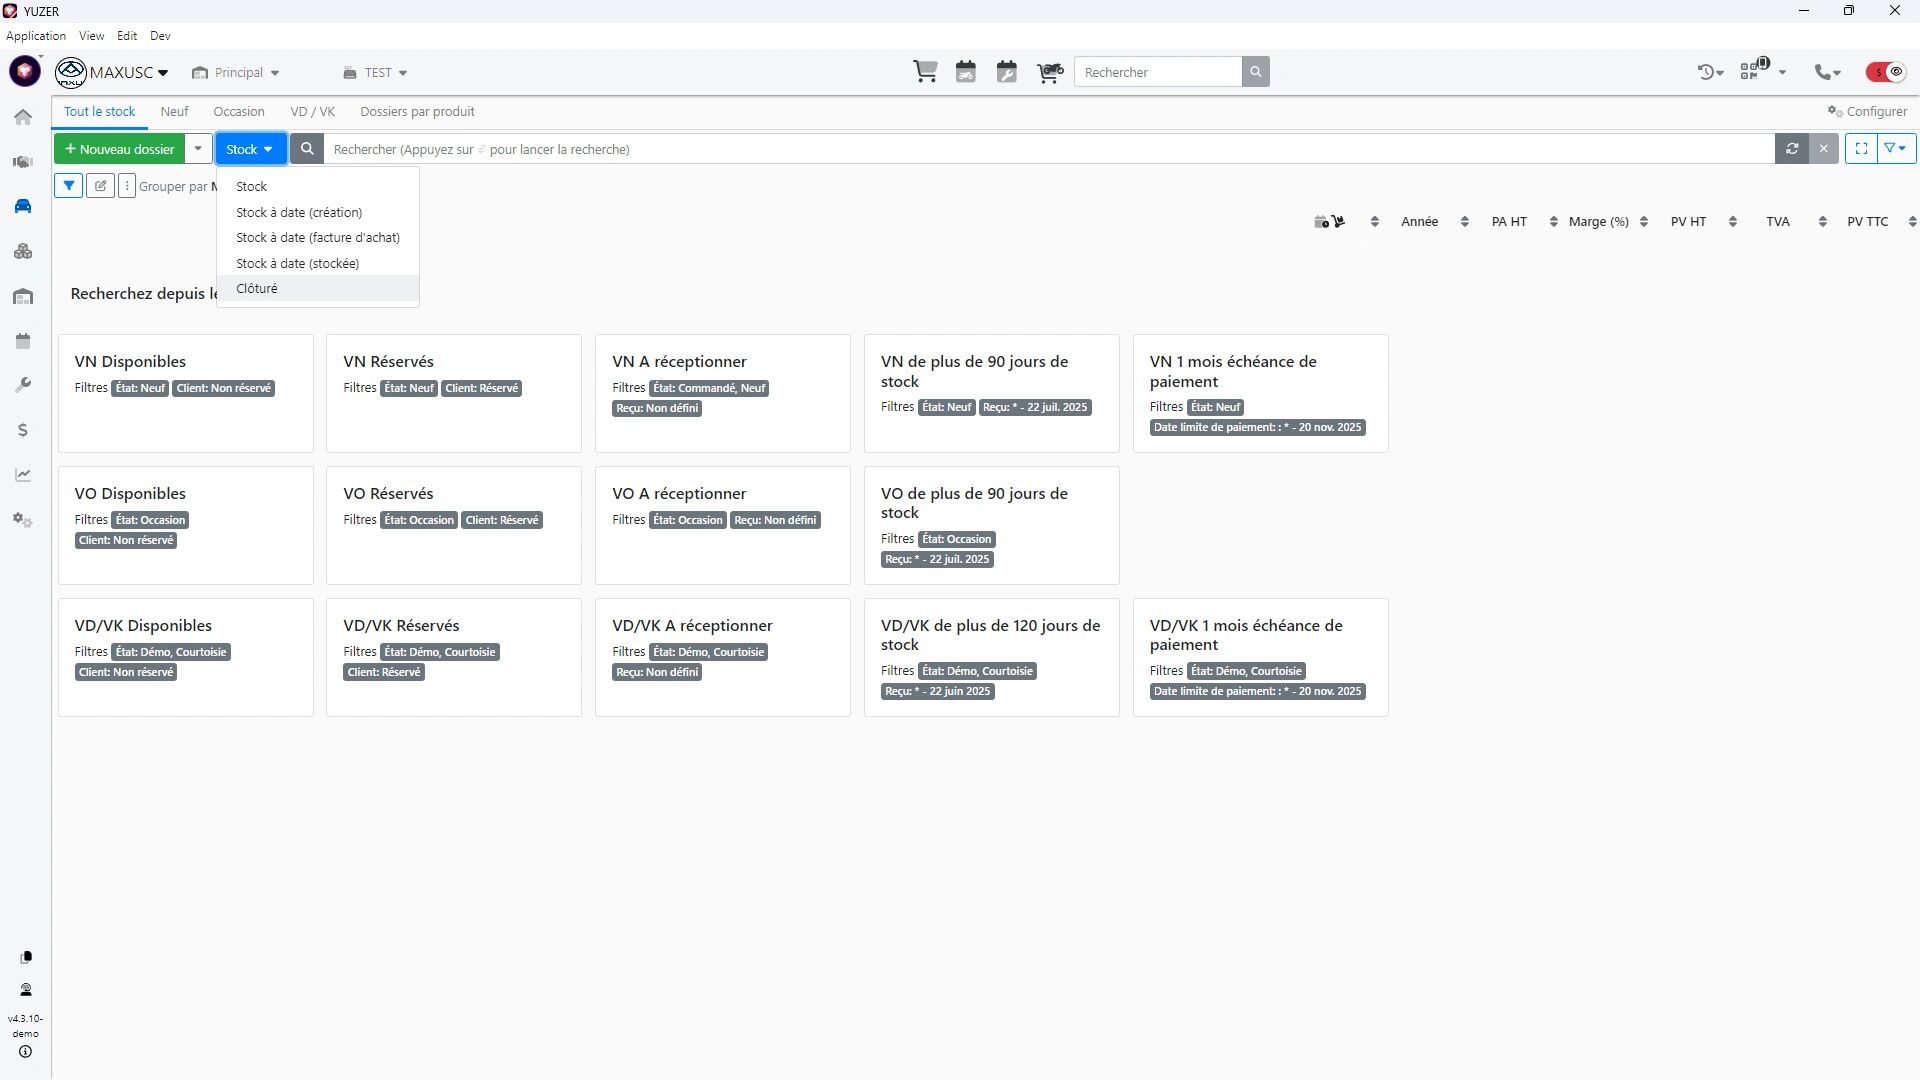1920x1080 pixels.
Task: Open the dollar finance sidebar icon
Action: [23, 430]
